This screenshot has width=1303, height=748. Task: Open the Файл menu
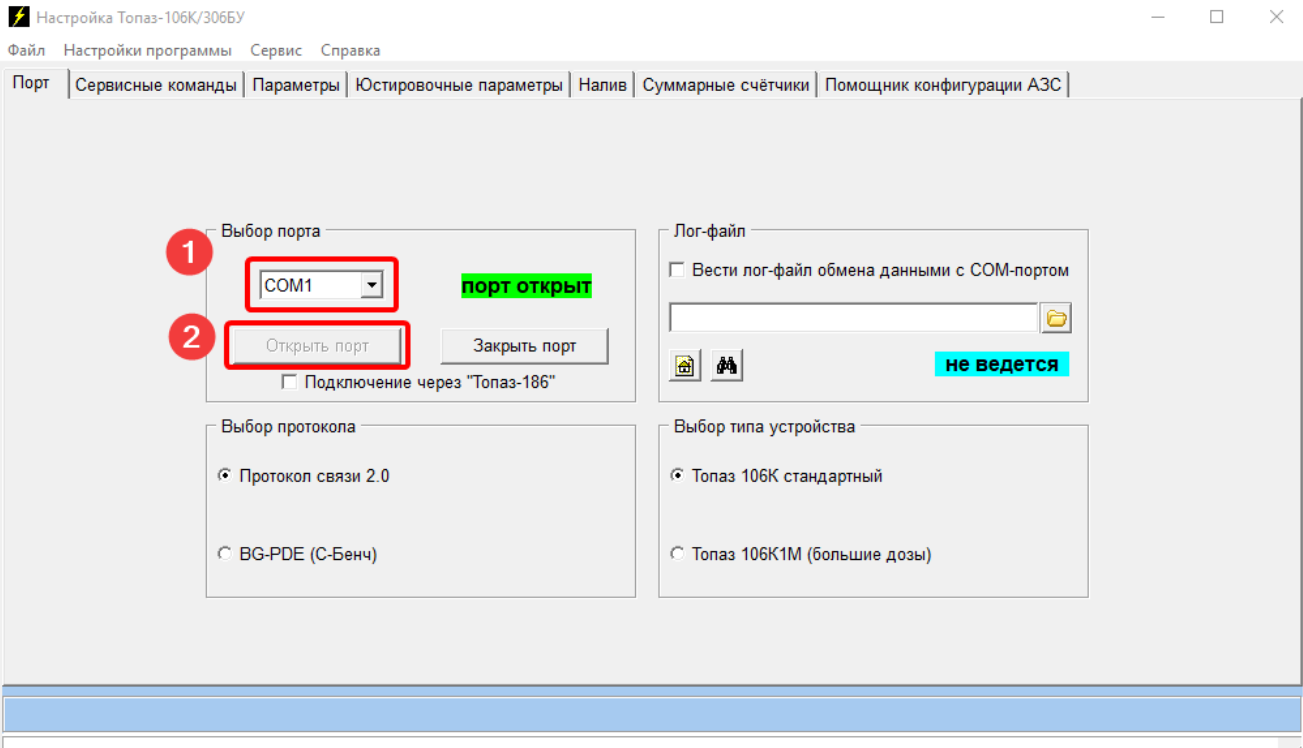click(26, 50)
